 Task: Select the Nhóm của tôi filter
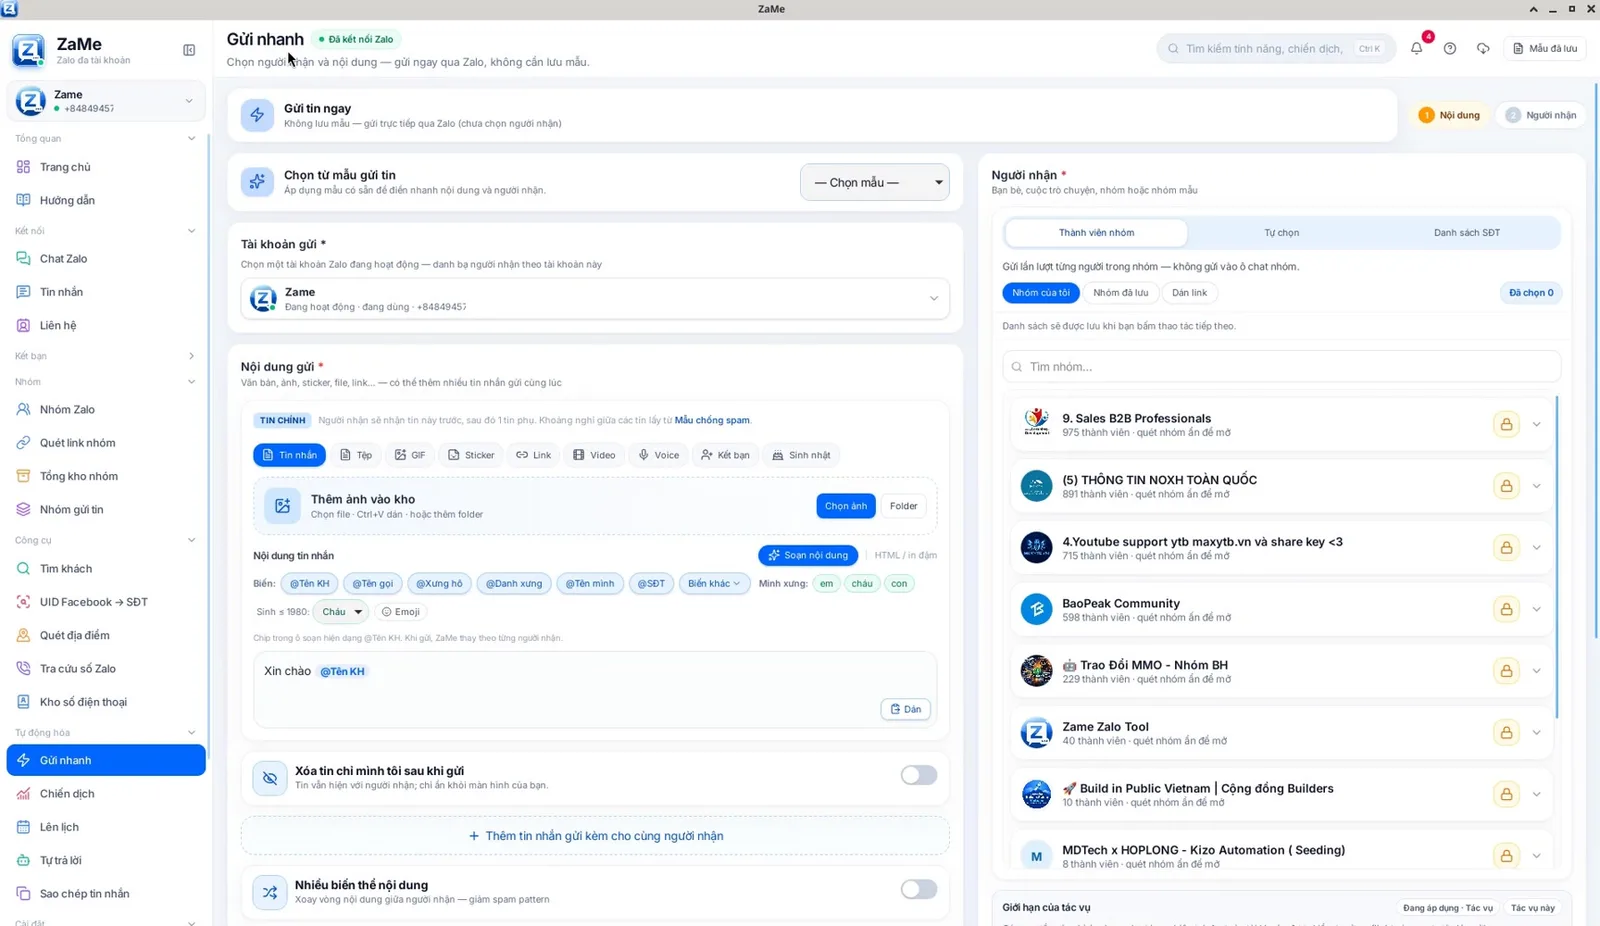coord(1040,293)
